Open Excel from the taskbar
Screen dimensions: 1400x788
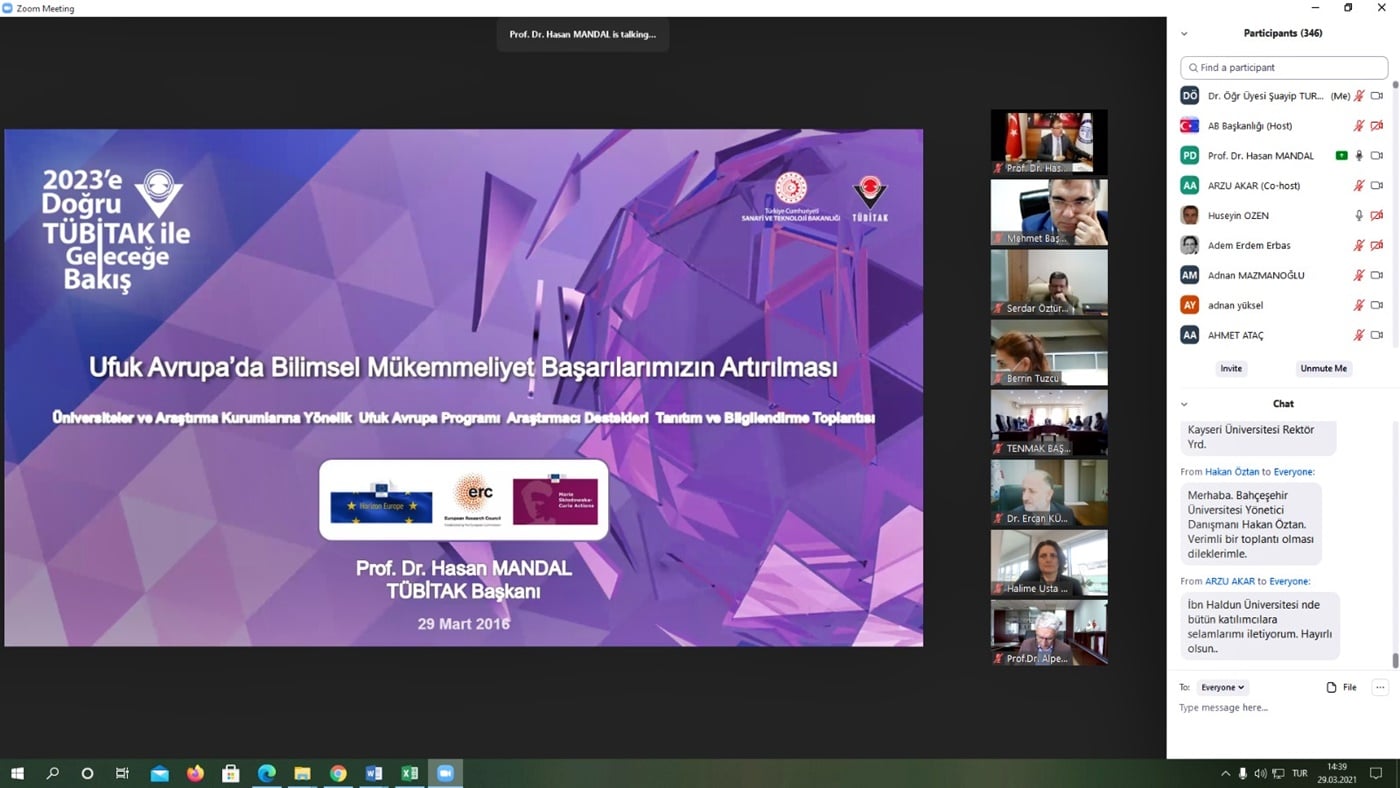[409, 773]
